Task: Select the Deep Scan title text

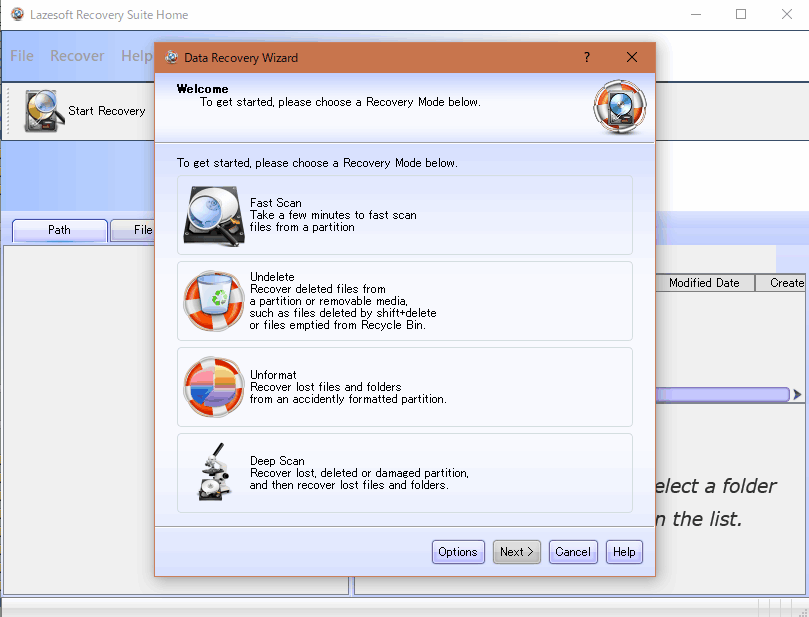Action: [x=277, y=461]
